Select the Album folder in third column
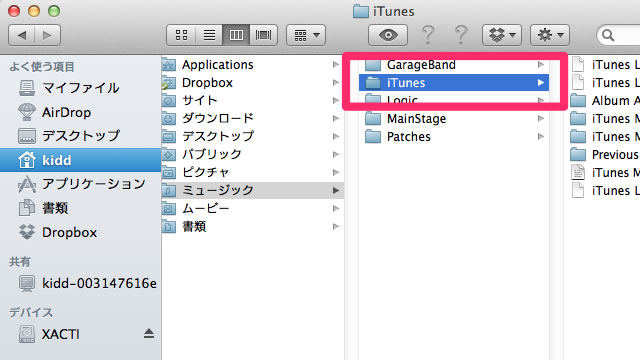Image resolution: width=640 pixels, height=360 pixels. [x=605, y=100]
